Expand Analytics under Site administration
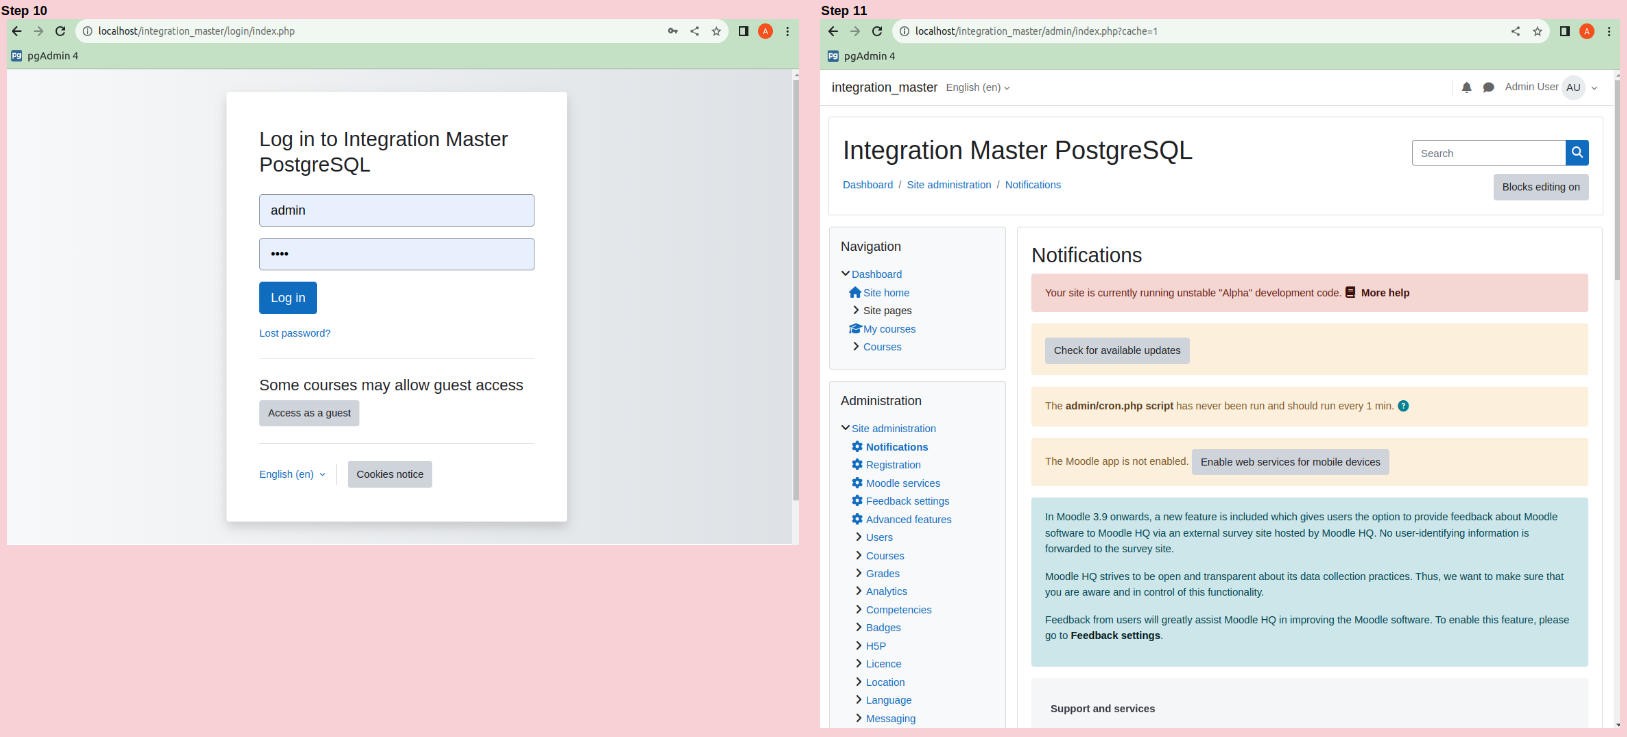The height and width of the screenshot is (737, 1627). [858, 591]
